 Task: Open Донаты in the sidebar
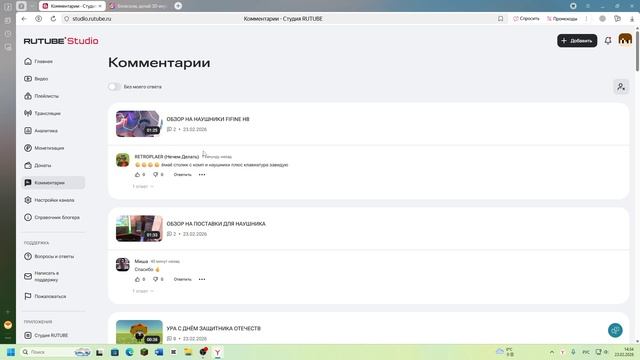[x=38, y=165]
